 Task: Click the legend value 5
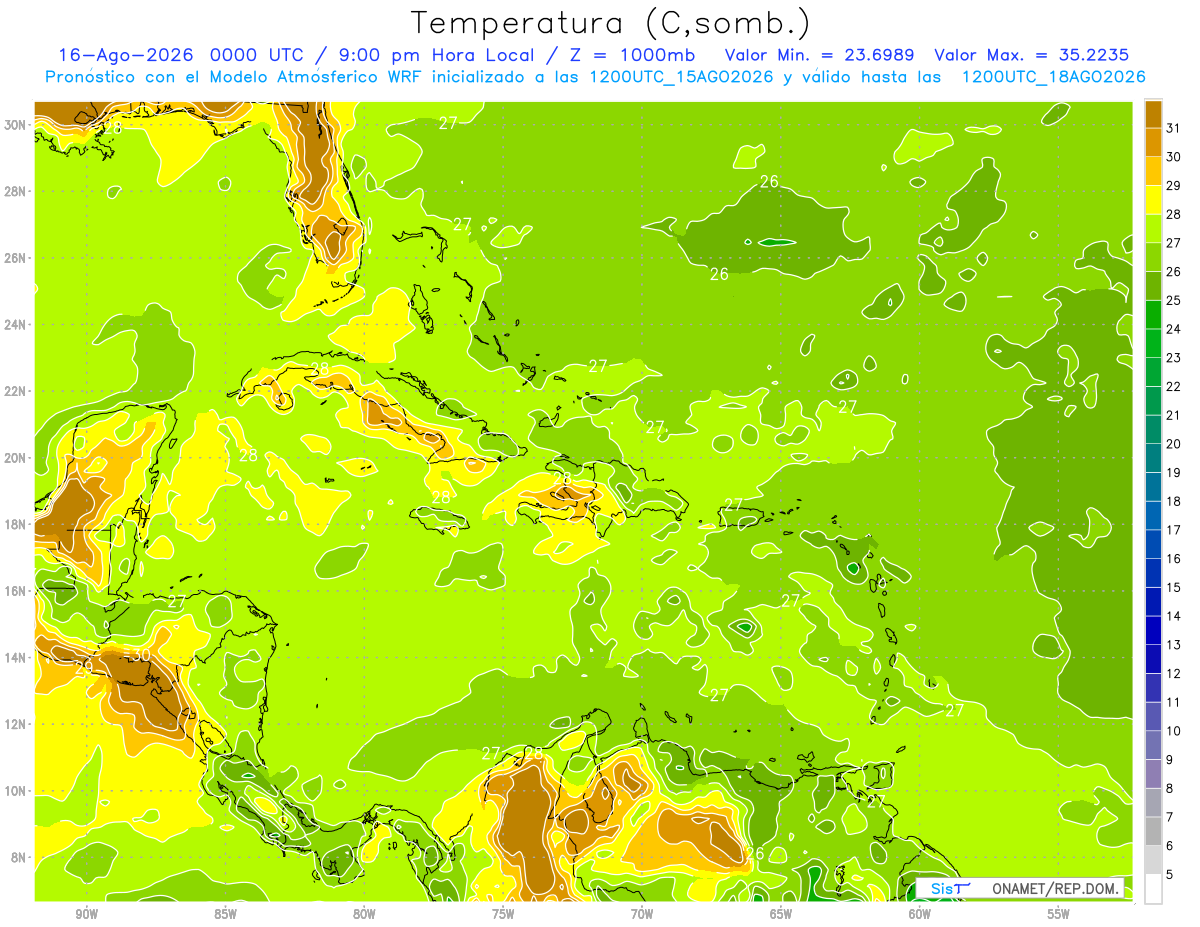pyautogui.click(x=1170, y=874)
